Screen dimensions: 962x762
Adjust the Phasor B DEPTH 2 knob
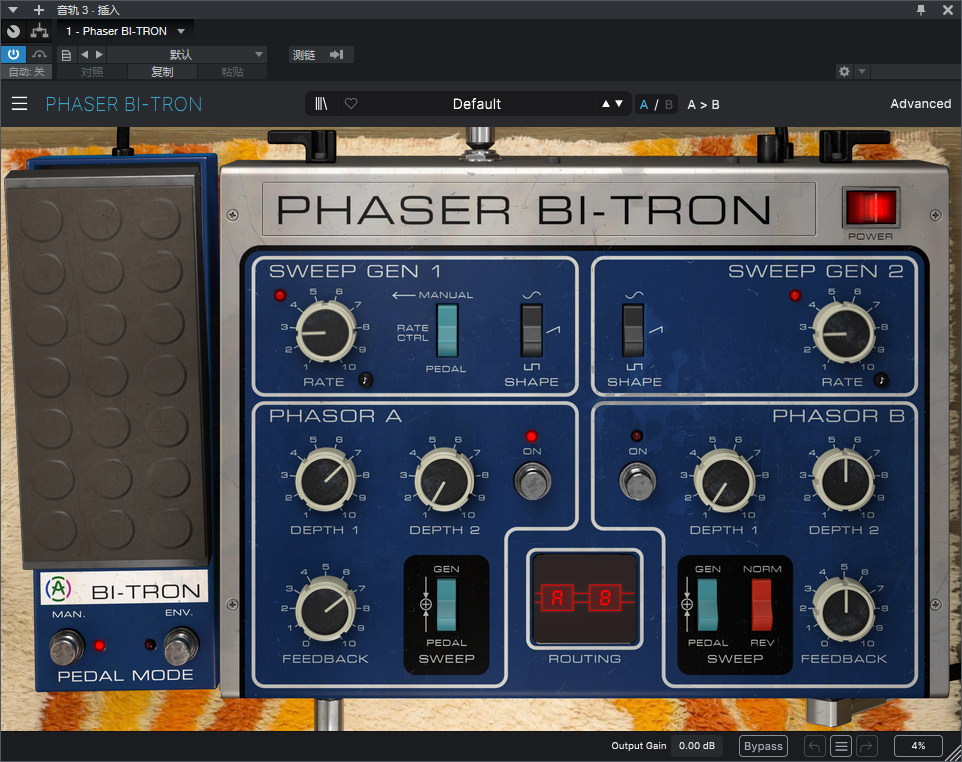point(845,480)
